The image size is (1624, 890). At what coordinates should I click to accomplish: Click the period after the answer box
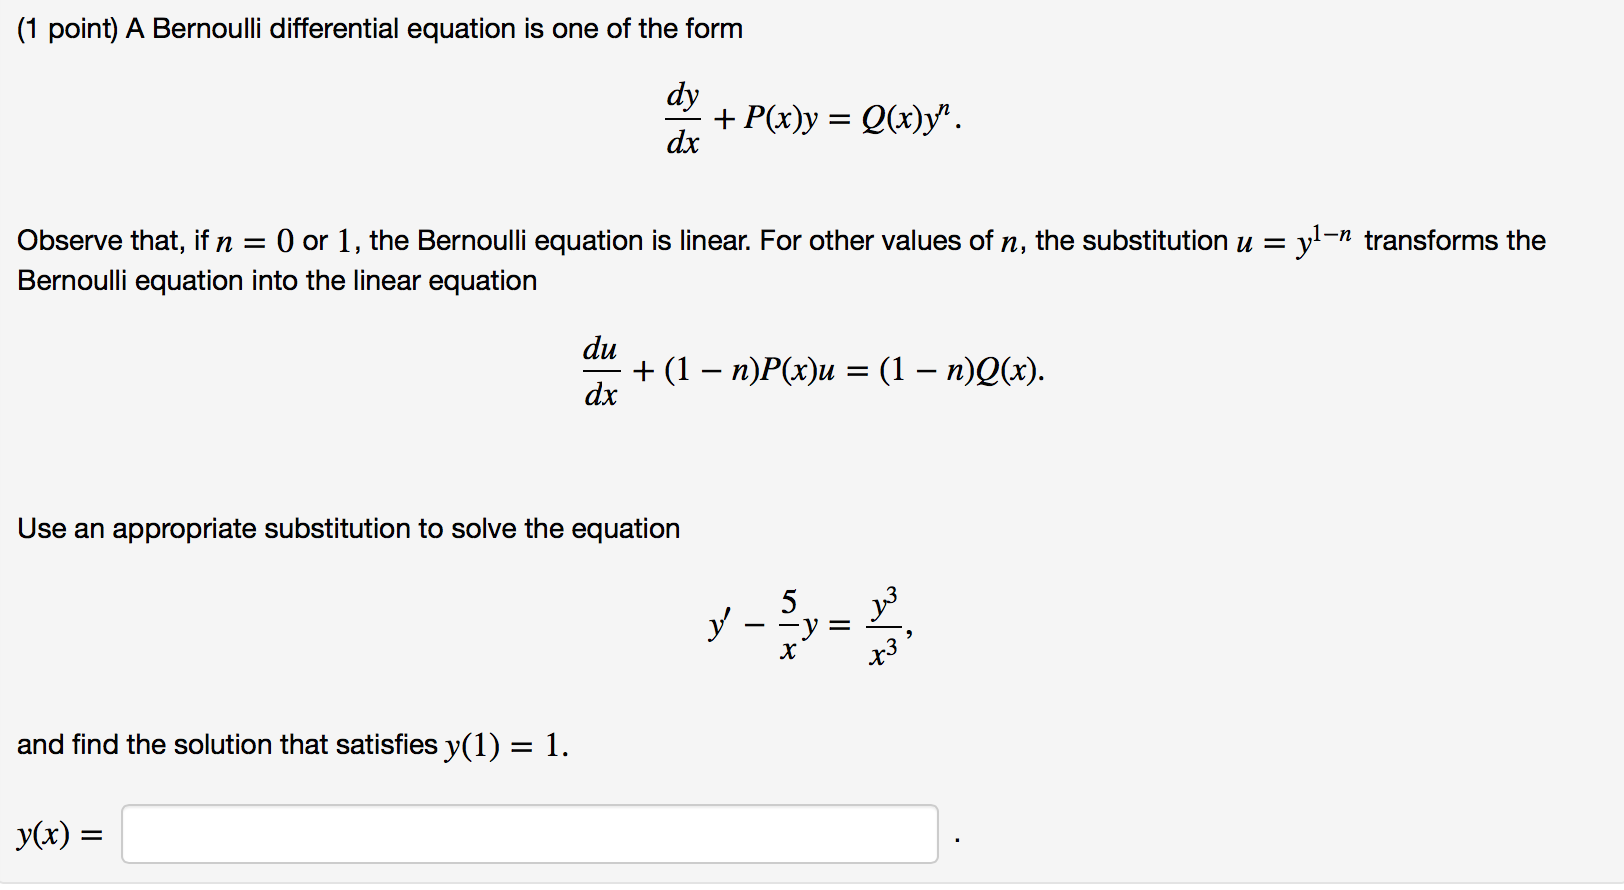pos(959,838)
